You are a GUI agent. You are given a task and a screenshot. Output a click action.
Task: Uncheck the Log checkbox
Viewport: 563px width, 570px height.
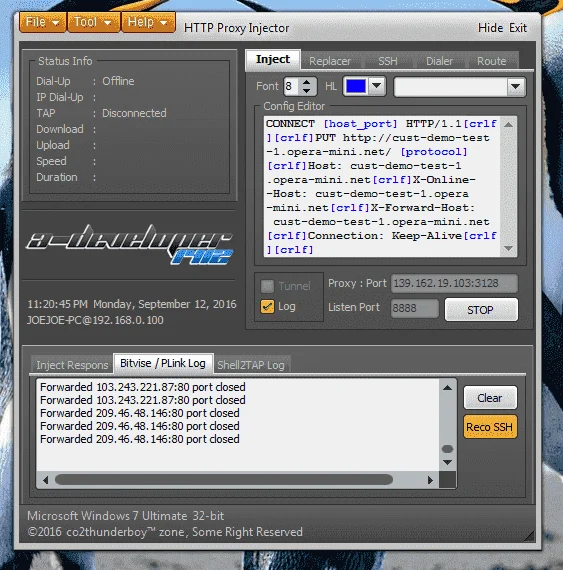[268, 306]
